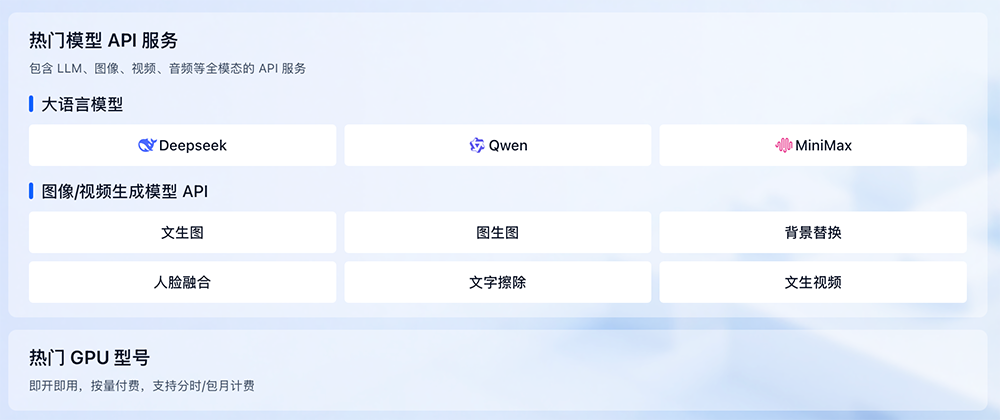
Task: Choose the MiniMax model name text
Action: click(x=823, y=145)
